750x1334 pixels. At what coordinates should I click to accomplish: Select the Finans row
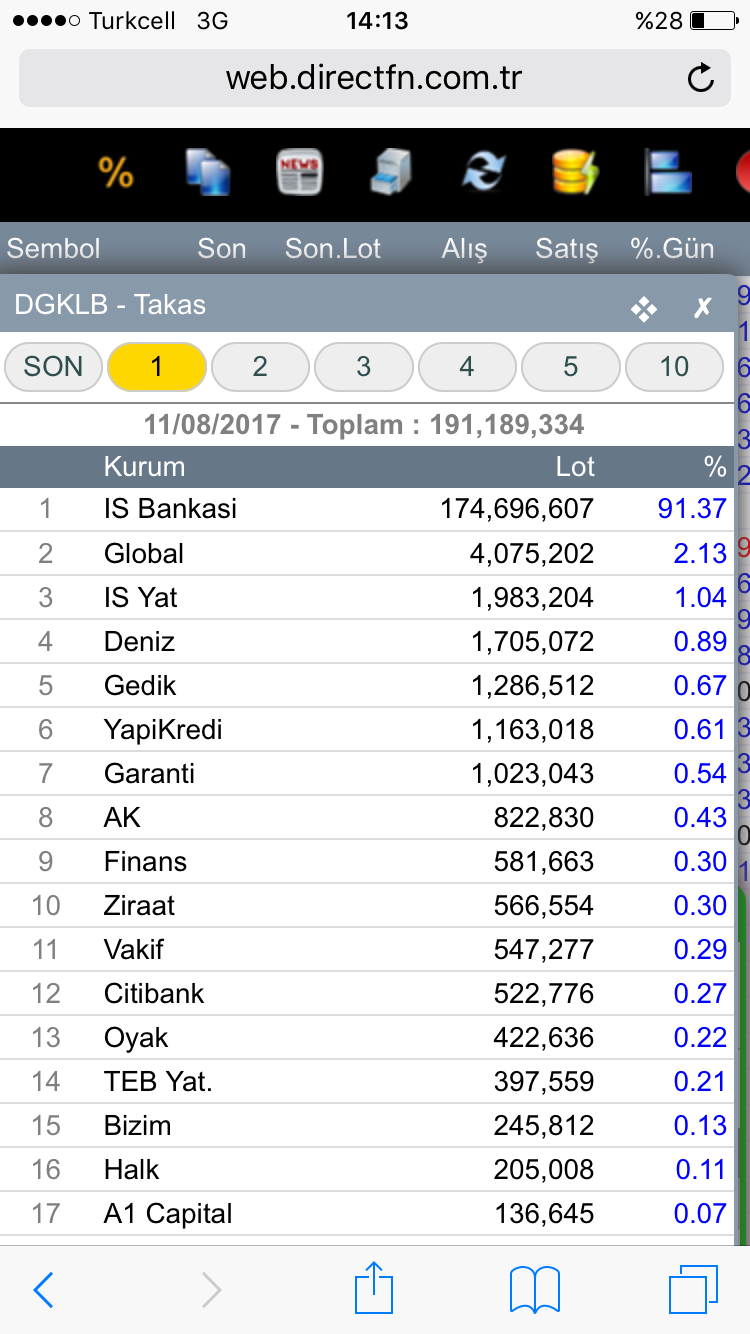point(367,861)
